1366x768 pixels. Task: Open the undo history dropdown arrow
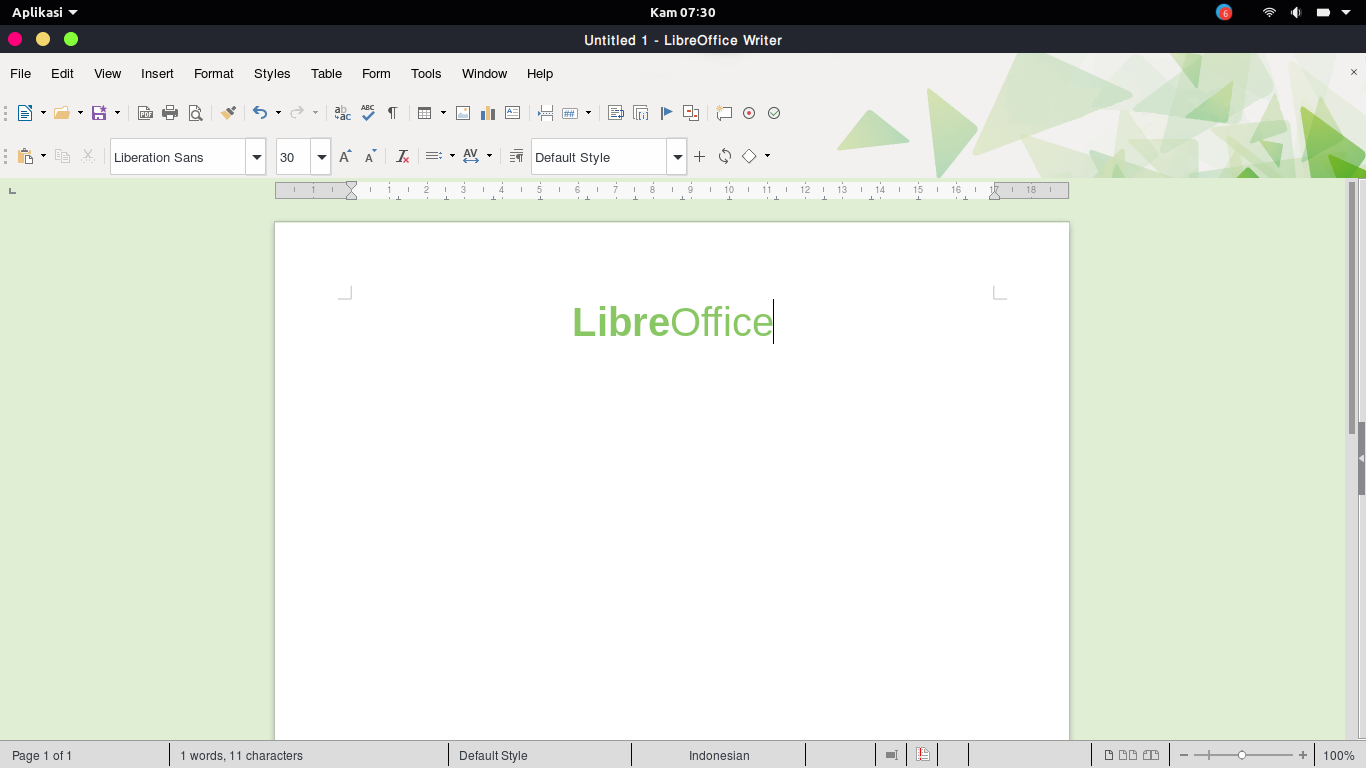click(x=278, y=113)
